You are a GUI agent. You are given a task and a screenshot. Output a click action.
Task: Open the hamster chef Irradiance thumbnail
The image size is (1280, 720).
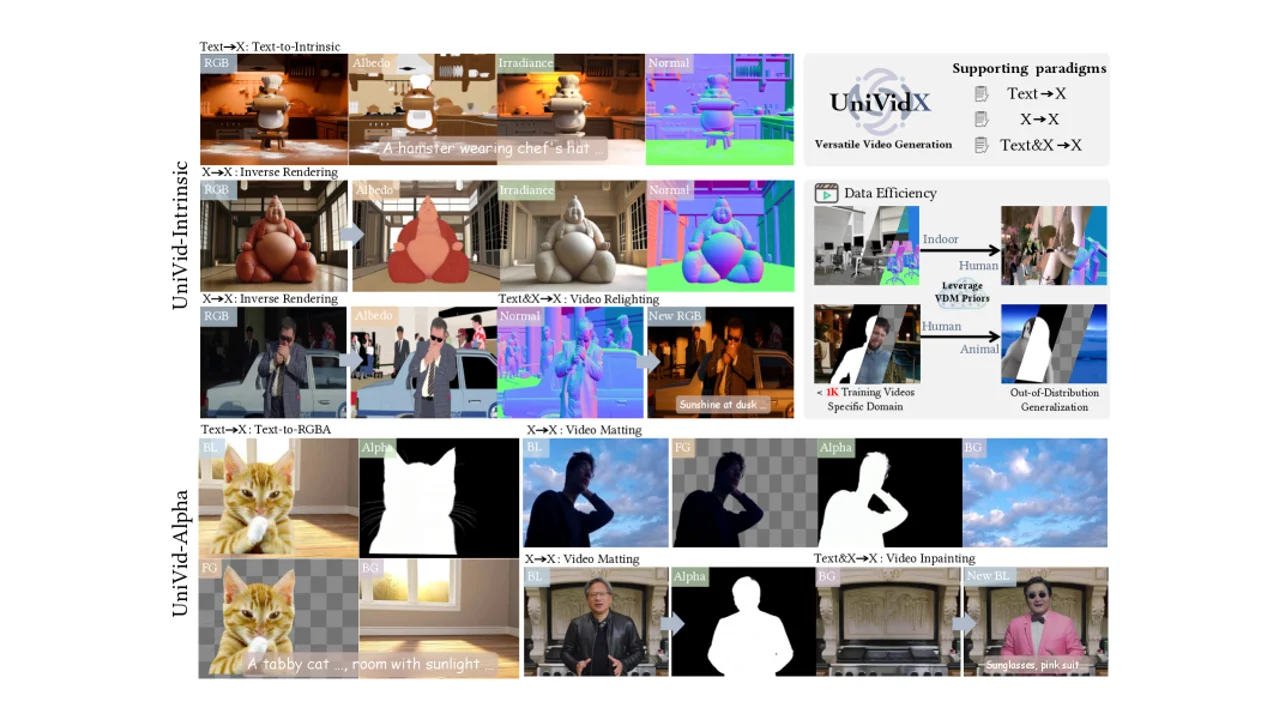[x=571, y=109]
